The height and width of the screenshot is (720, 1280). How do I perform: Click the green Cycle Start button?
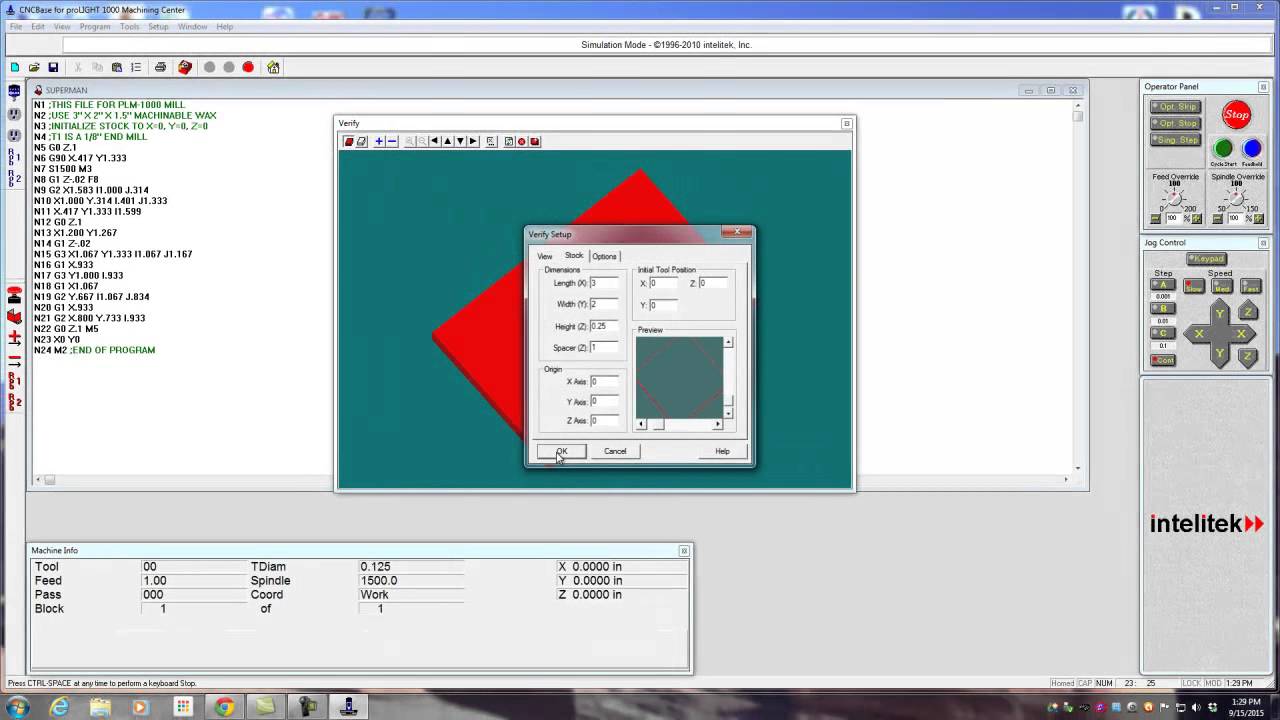tap(1223, 149)
